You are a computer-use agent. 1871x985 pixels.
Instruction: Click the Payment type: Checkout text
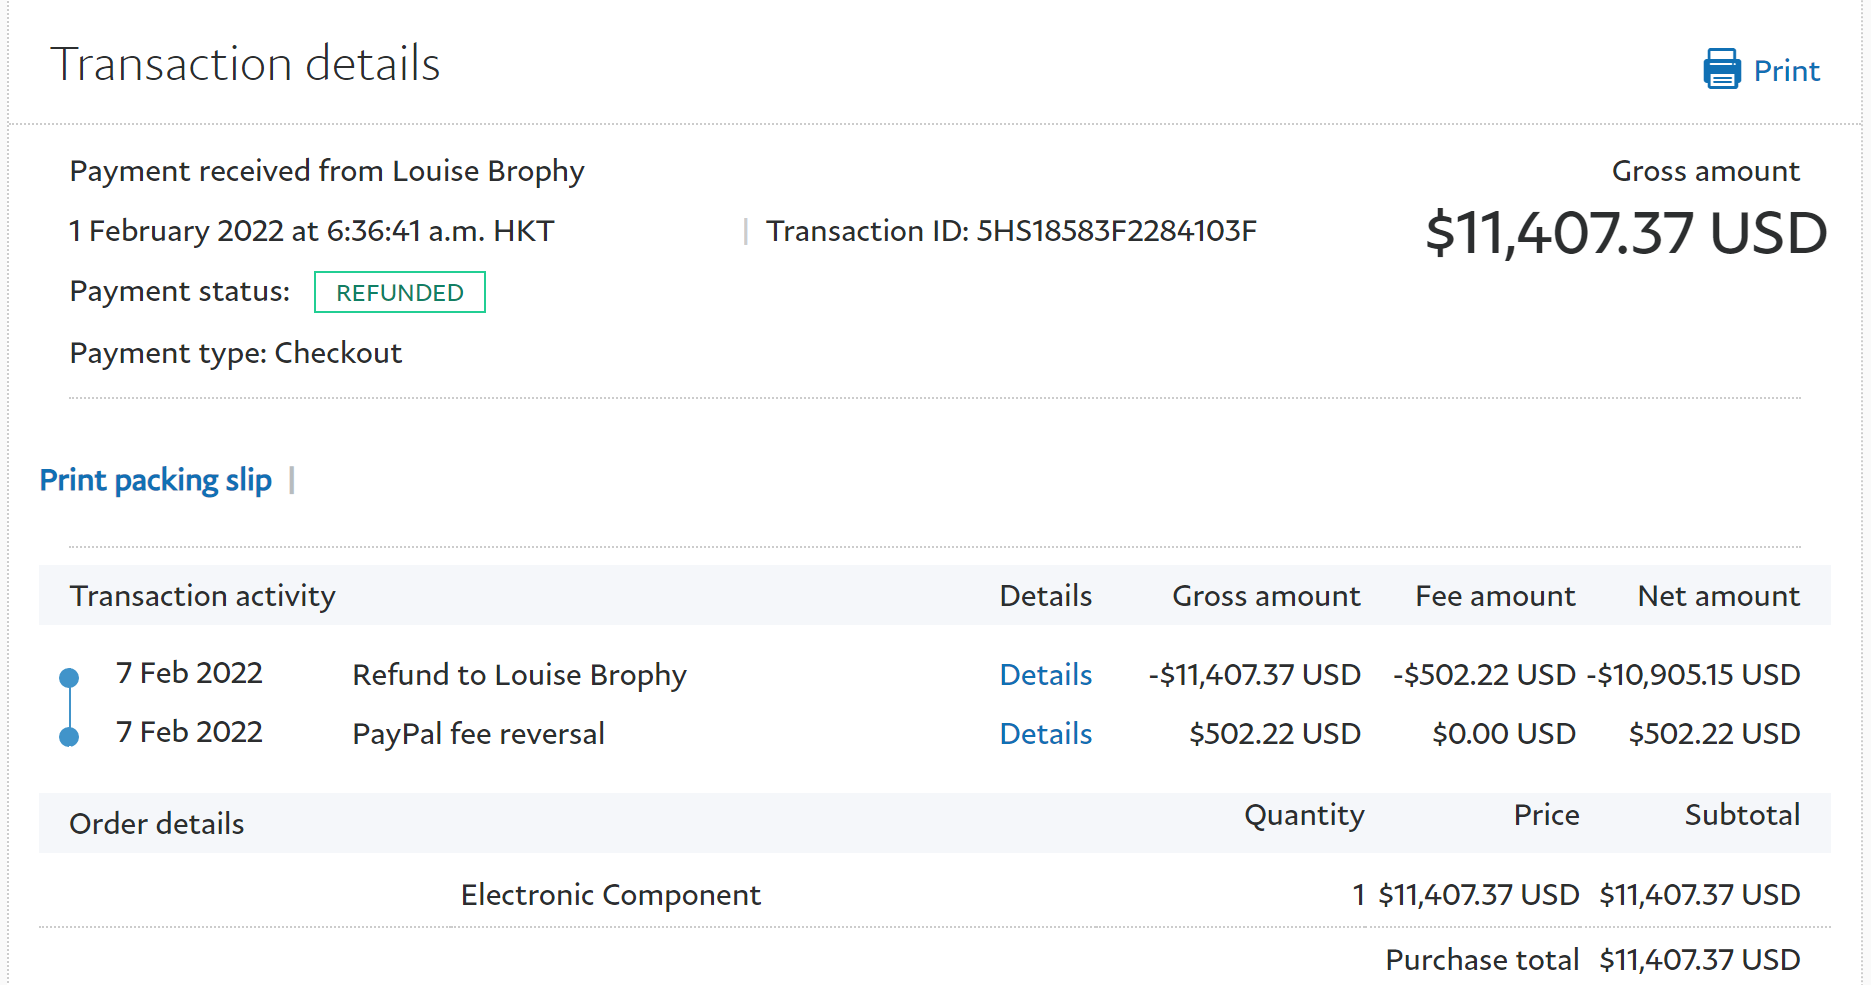coord(235,353)
